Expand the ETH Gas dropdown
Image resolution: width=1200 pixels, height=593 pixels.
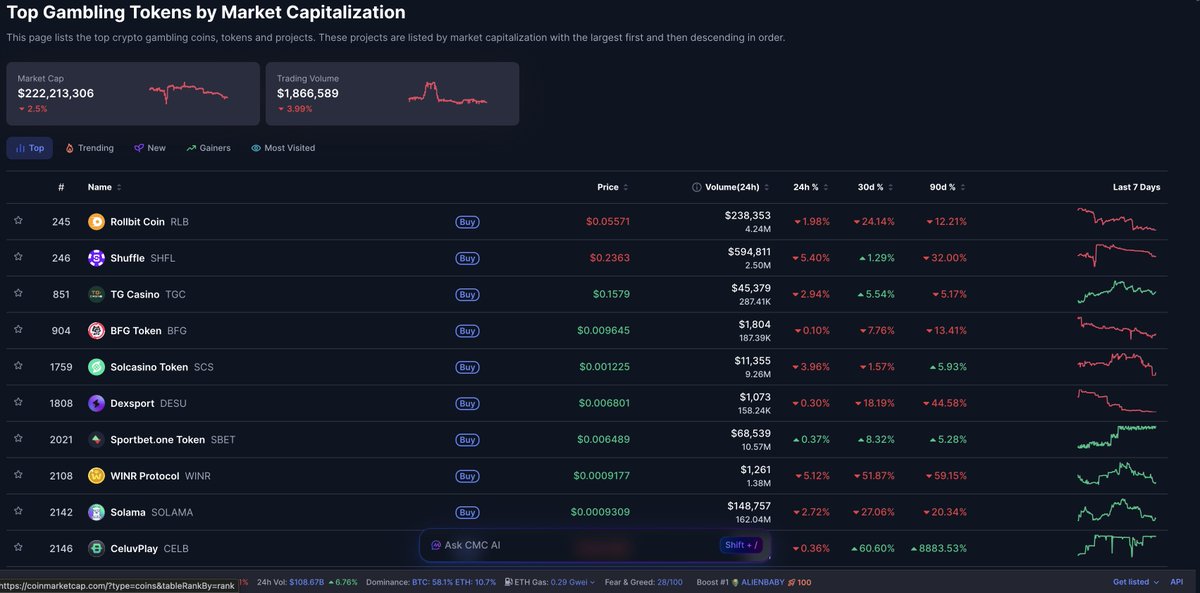[594, 582]
